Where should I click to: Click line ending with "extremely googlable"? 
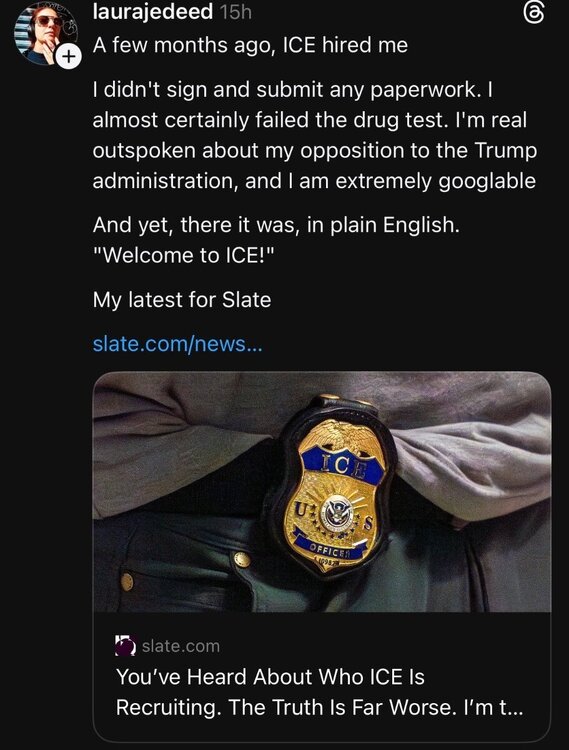click(x=314, y=181)
